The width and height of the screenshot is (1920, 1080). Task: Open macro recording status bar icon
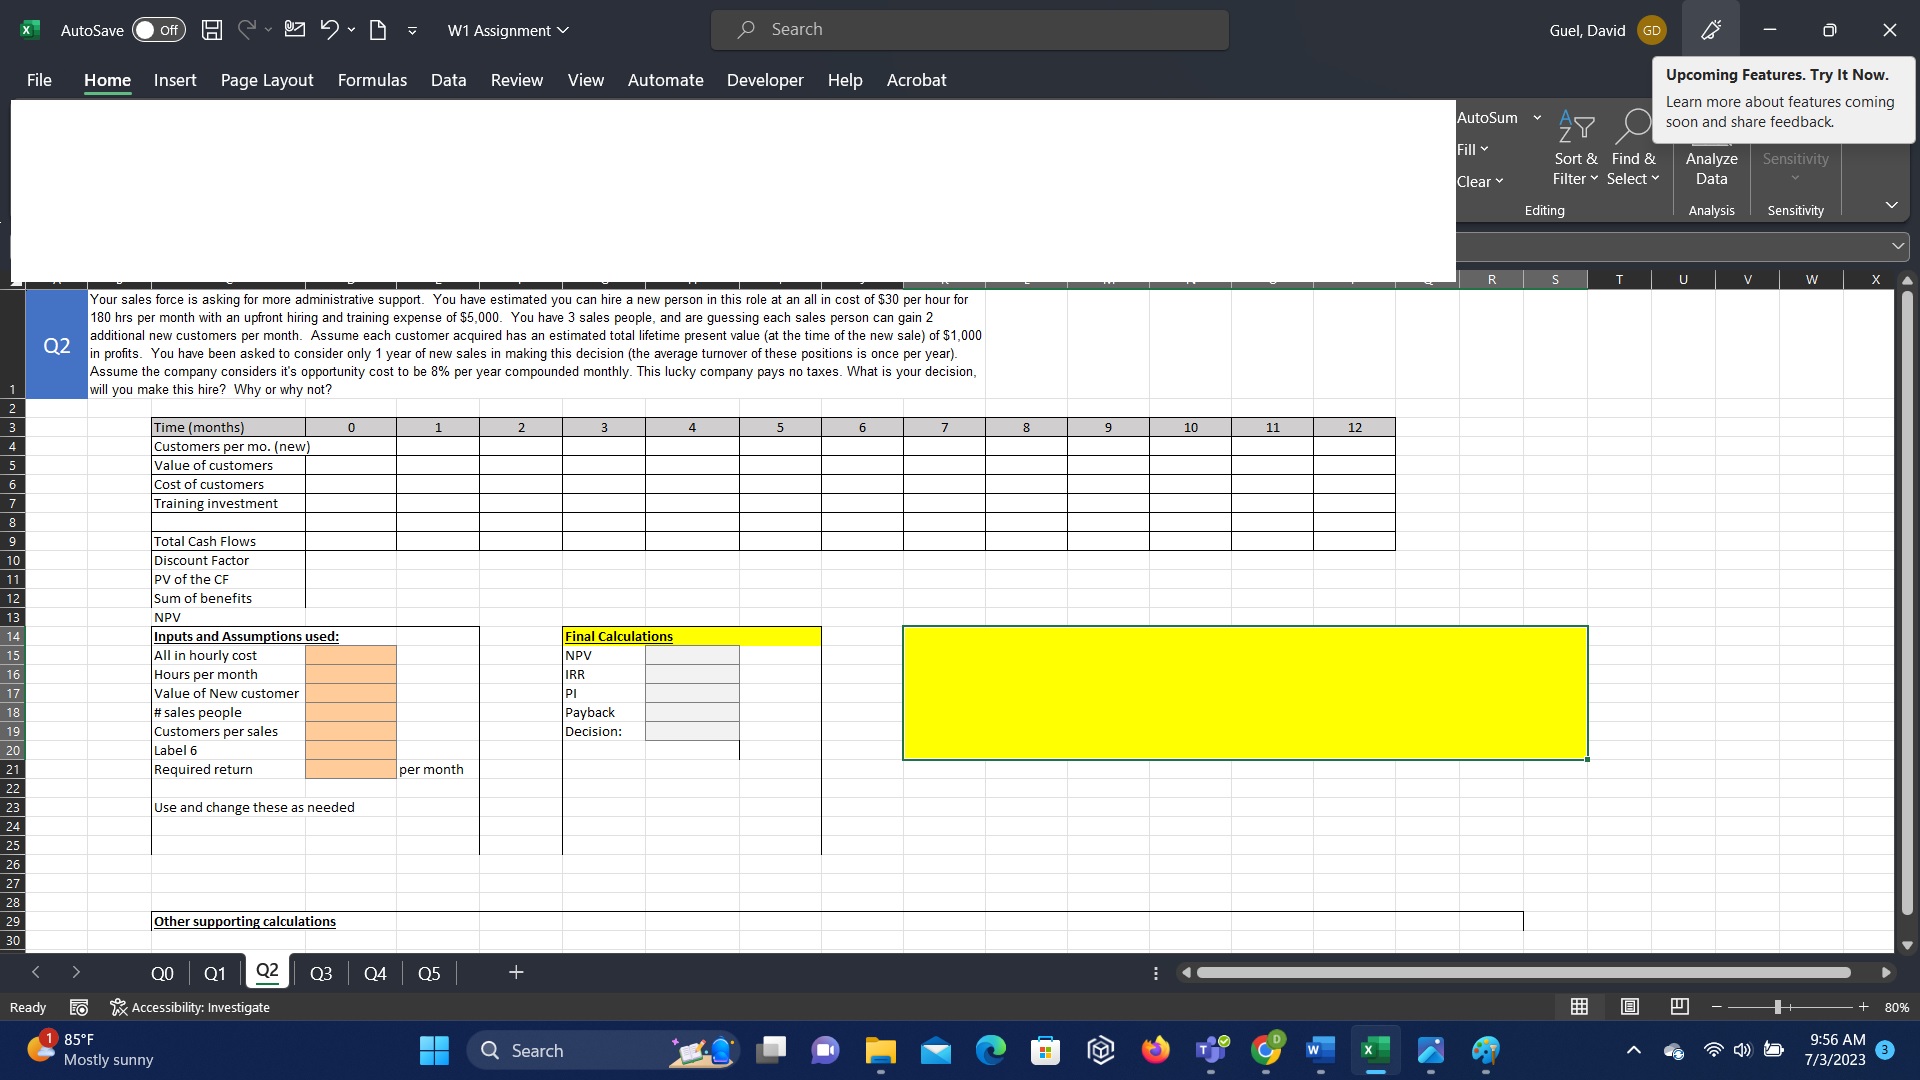[79, 1007]
